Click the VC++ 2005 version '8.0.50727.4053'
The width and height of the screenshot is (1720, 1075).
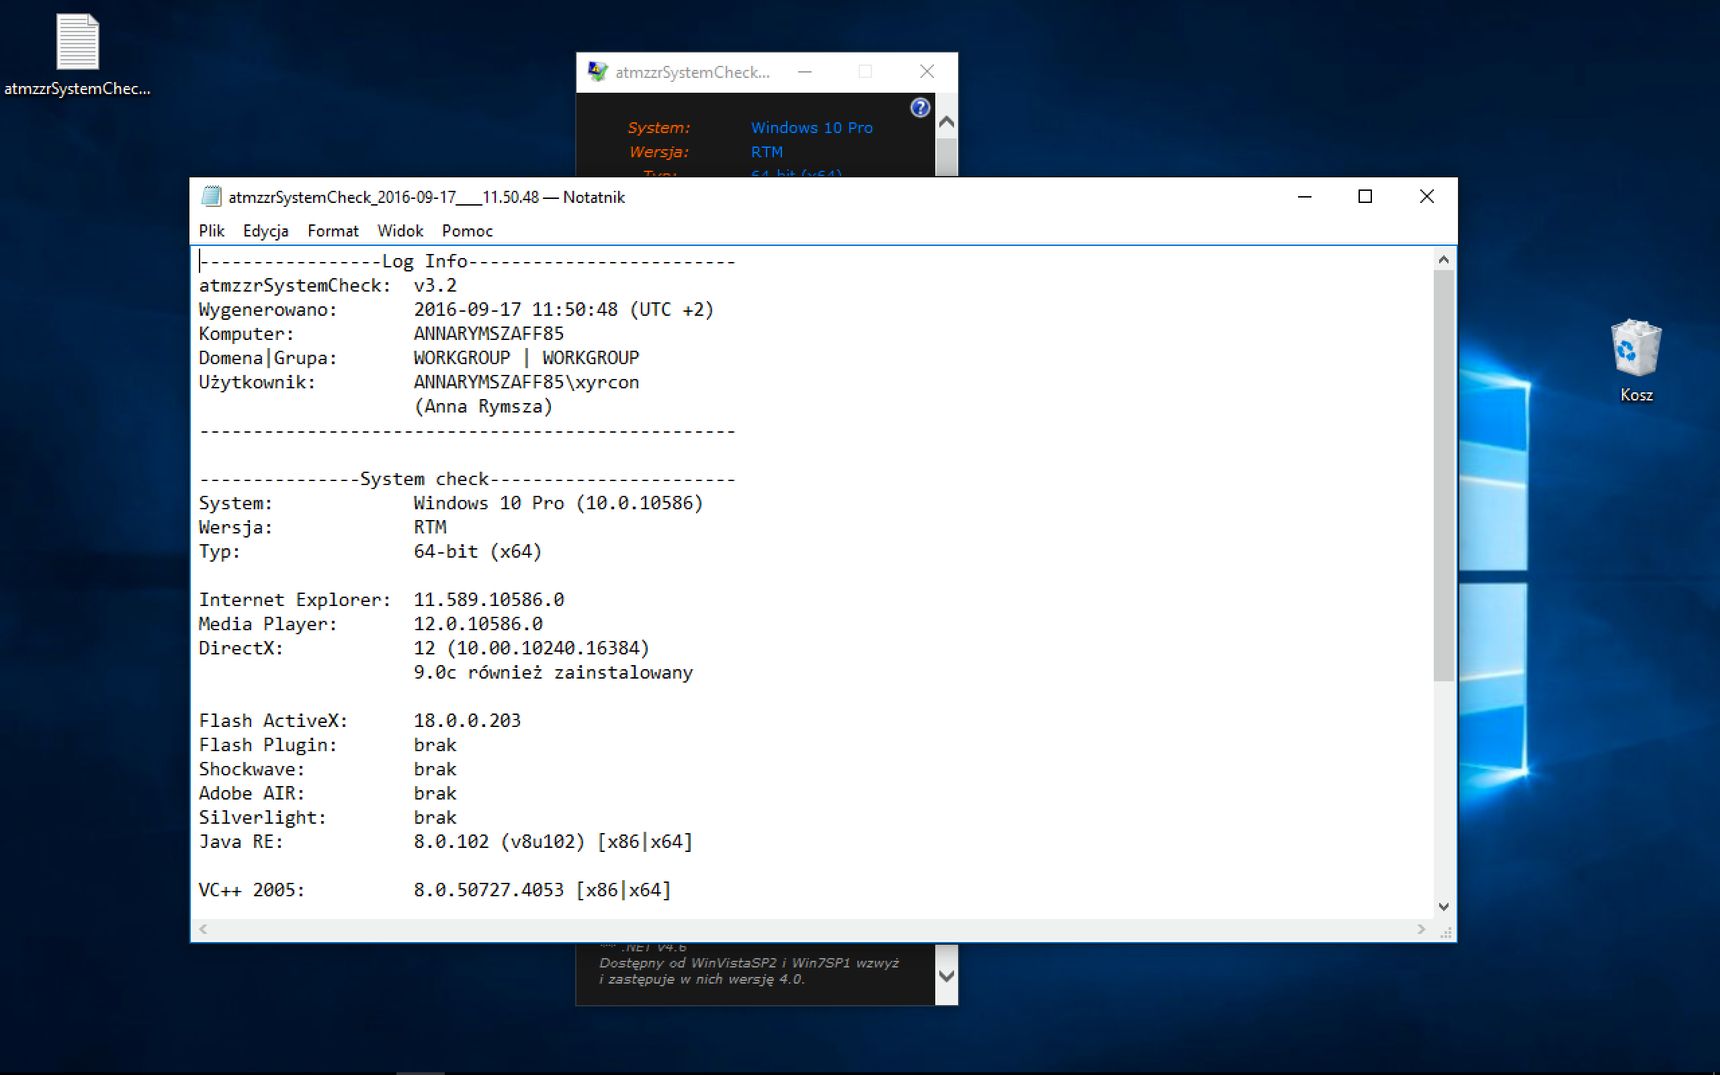tap(488, 890)
